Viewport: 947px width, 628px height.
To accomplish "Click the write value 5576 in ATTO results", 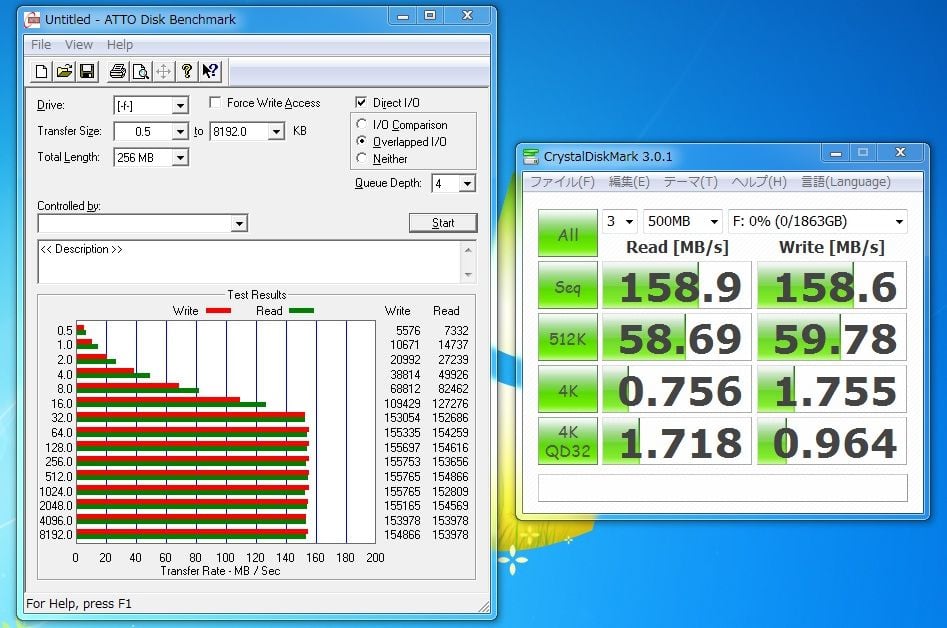I will [x=408, y=331].
